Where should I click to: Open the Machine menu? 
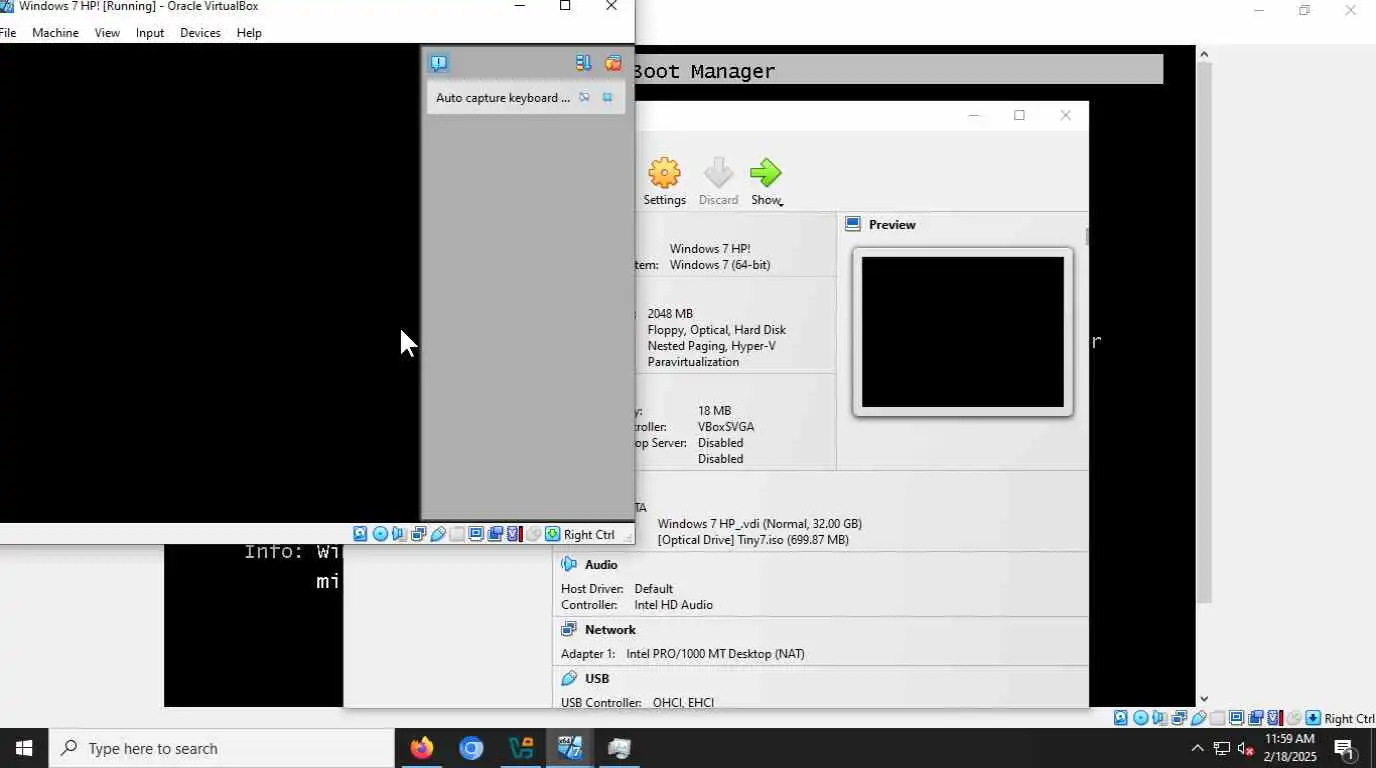click(x=55, y=33)
